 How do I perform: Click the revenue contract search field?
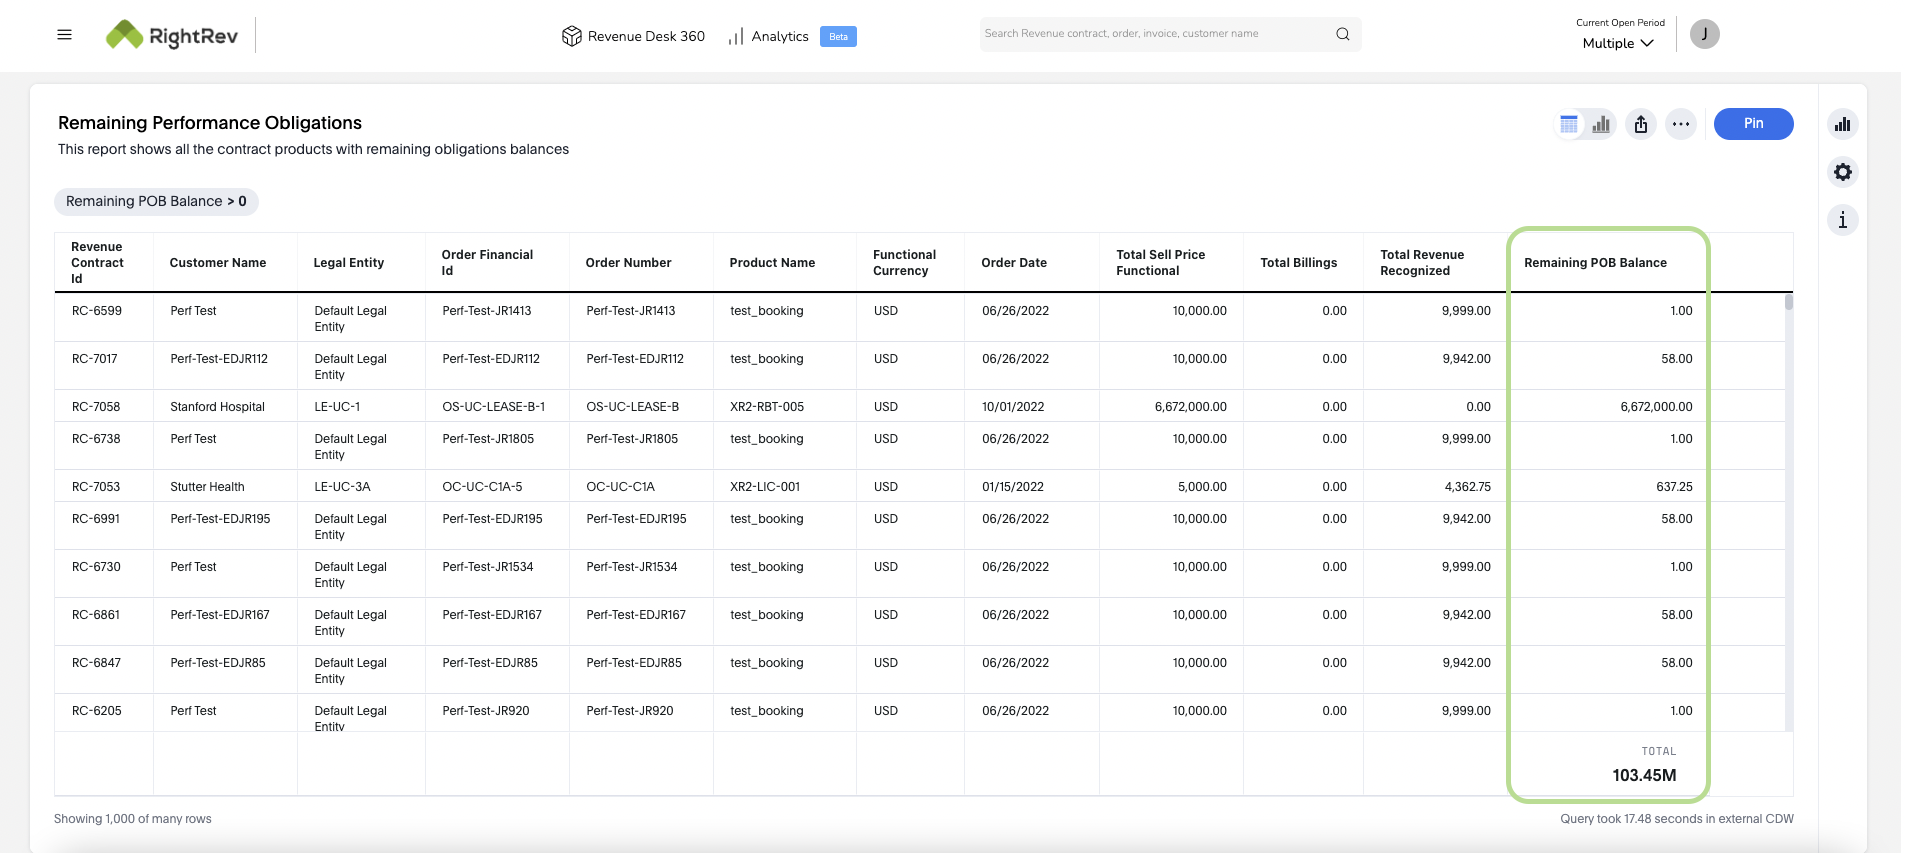(1155, 34)
